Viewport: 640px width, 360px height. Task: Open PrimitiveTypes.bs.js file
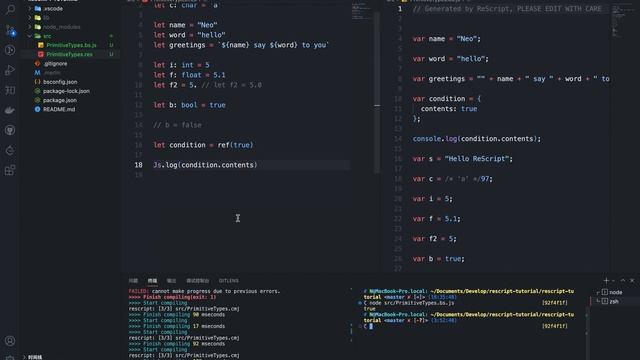[71, 45]
